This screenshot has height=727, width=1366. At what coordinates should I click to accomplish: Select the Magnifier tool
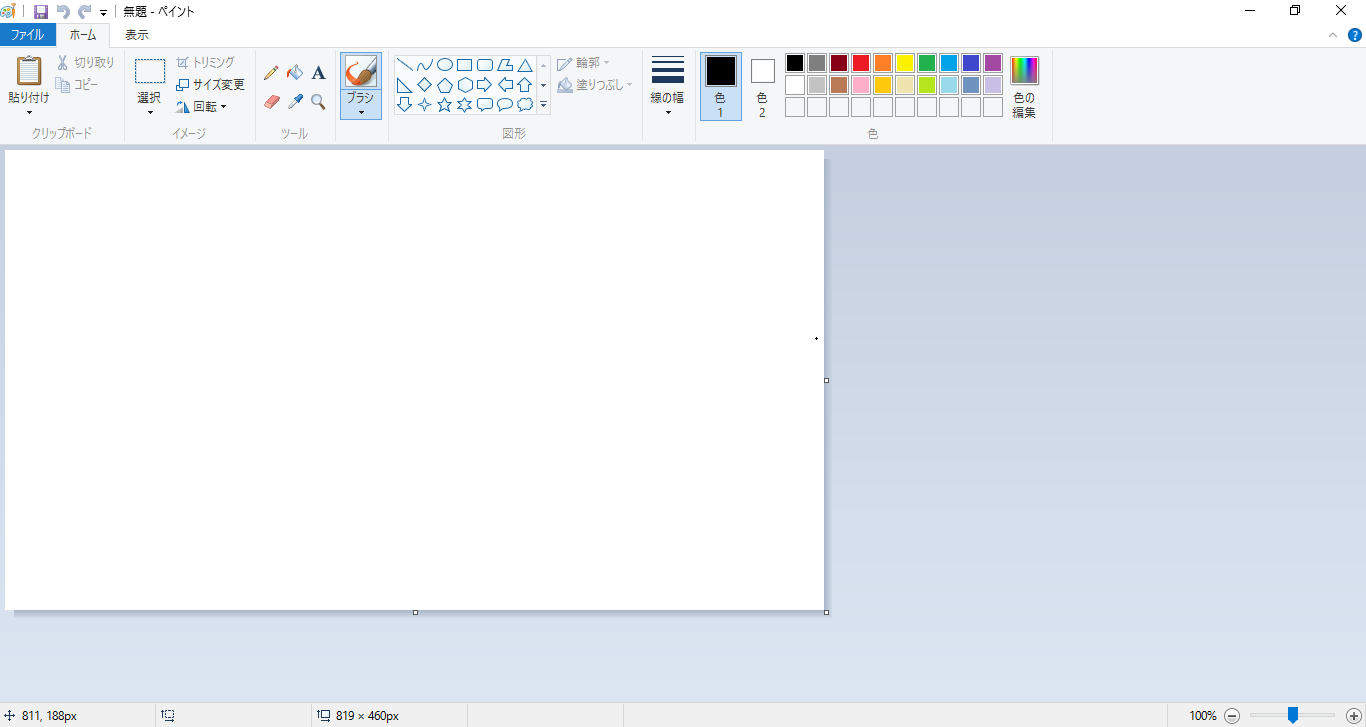(318, 102)
